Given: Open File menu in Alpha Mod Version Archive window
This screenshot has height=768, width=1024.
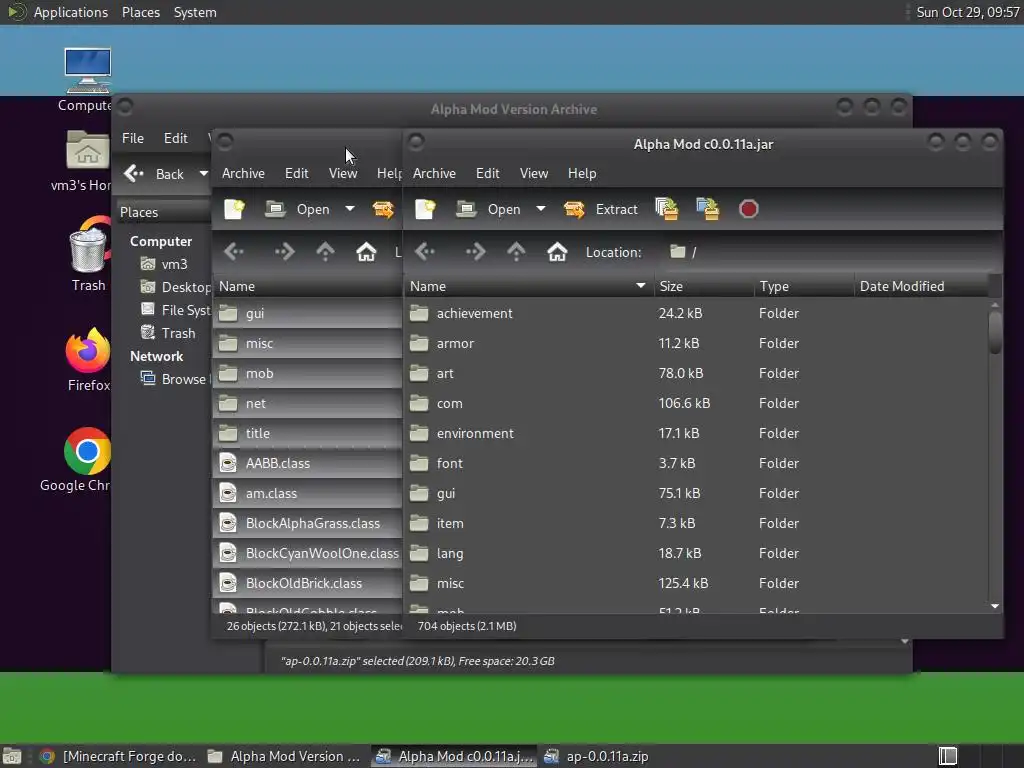Looking at the screenshot, I should pos(133,138).
